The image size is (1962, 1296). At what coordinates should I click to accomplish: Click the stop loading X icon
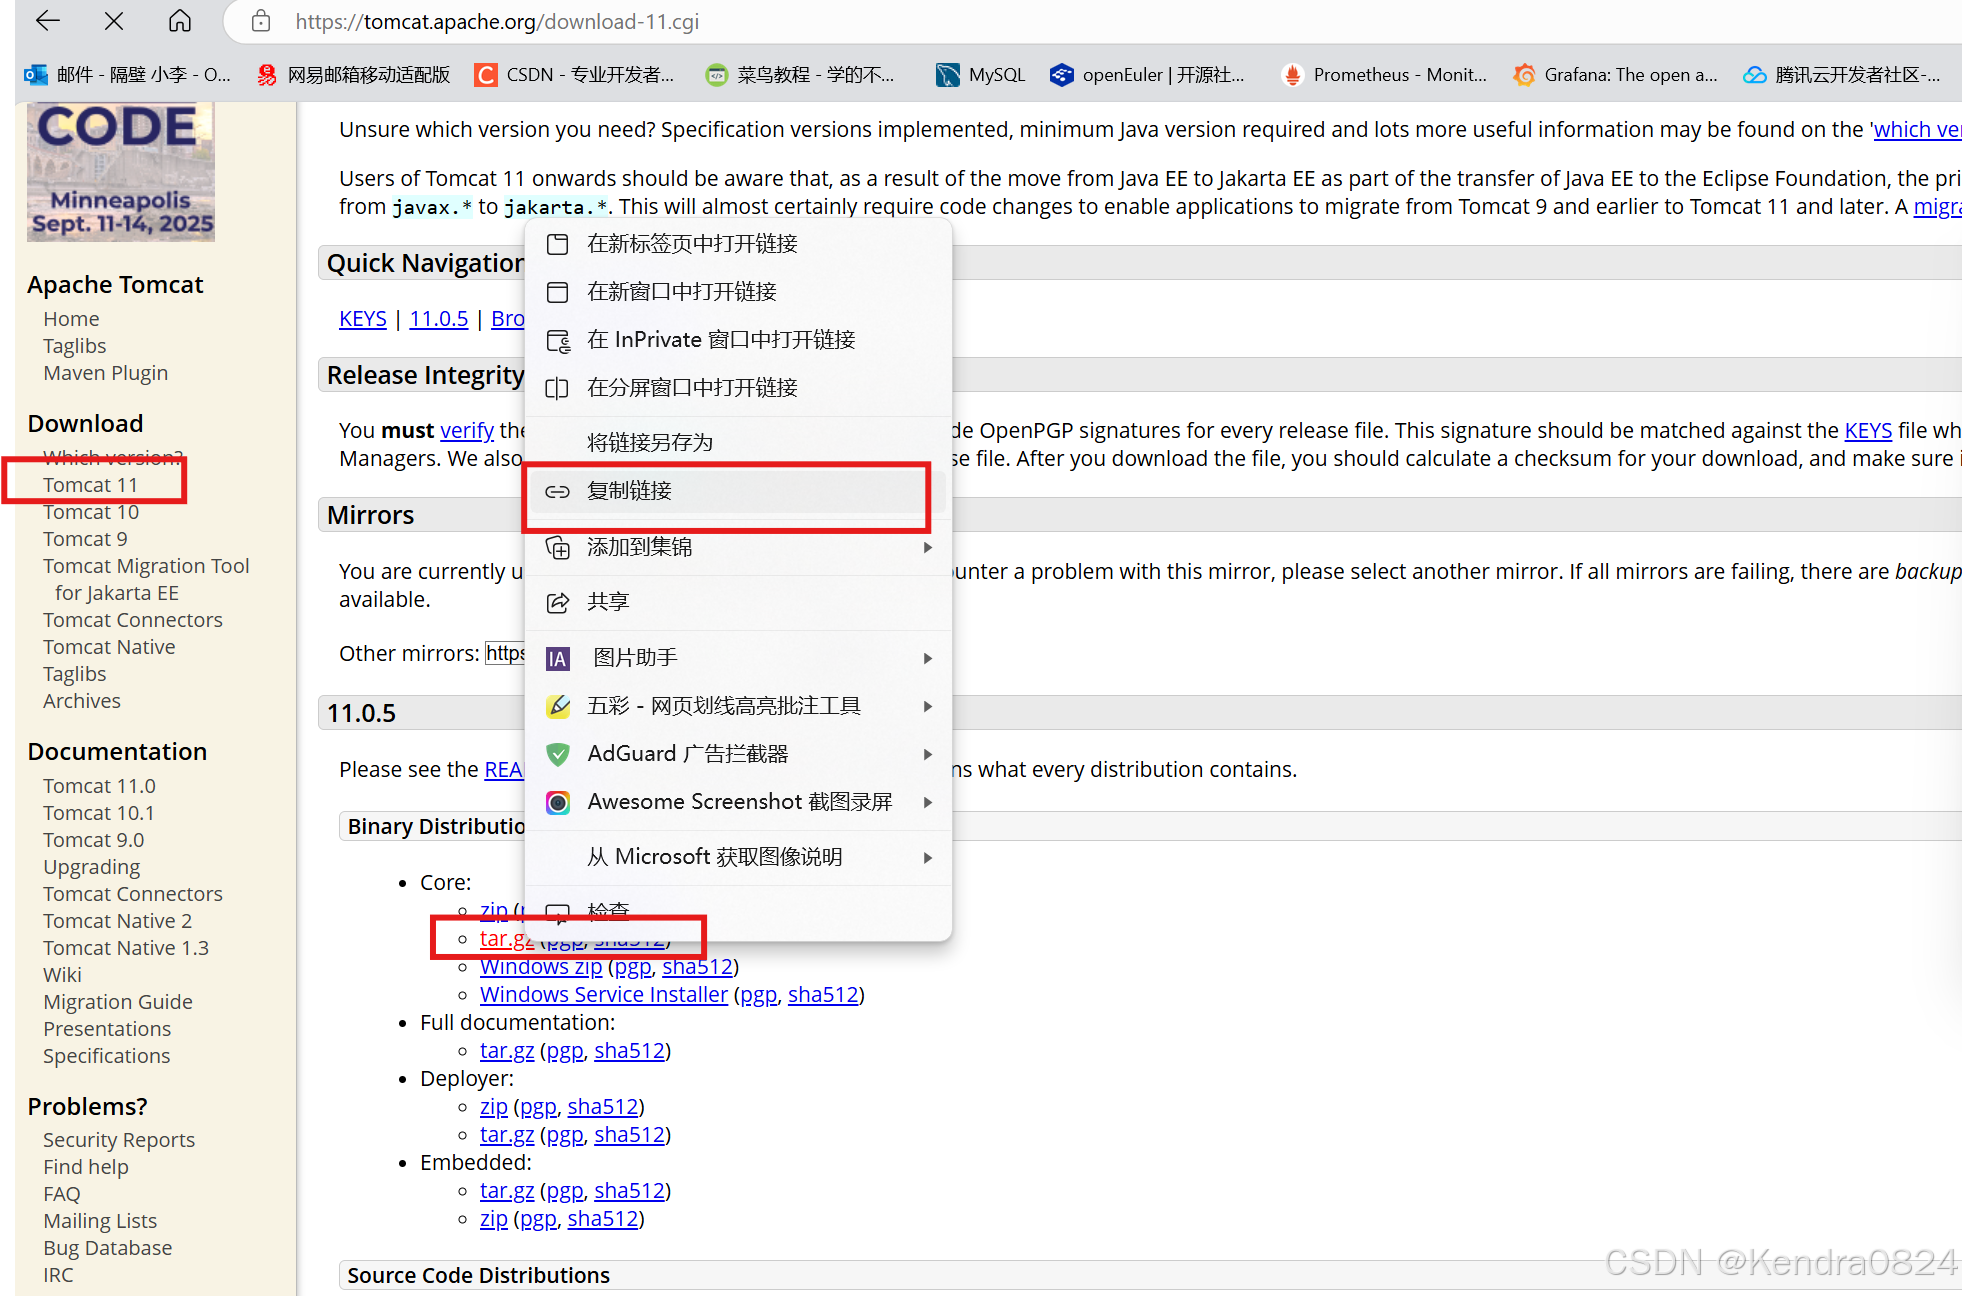tap(114, 21)
